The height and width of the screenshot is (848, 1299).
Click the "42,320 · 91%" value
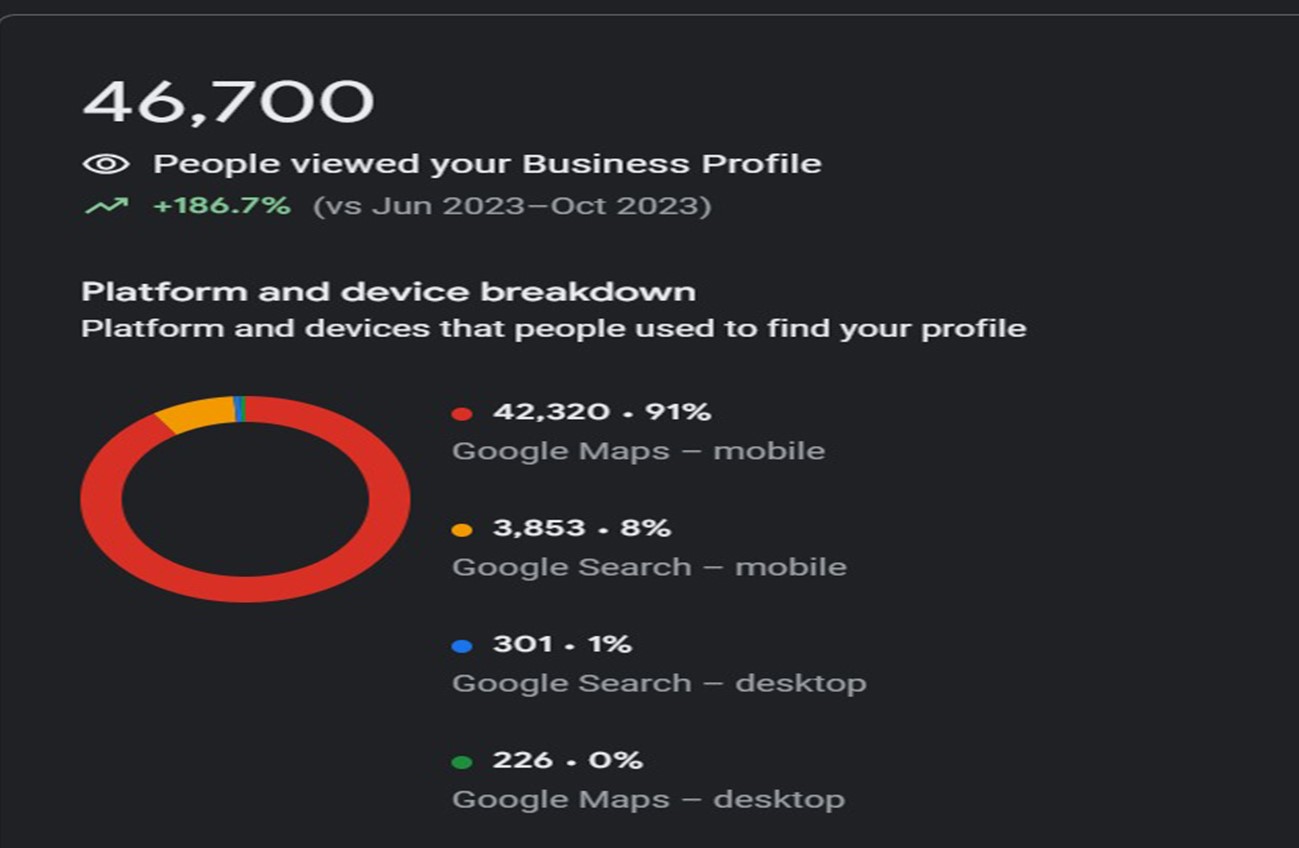pyautogui.click(x=602, y=412)
